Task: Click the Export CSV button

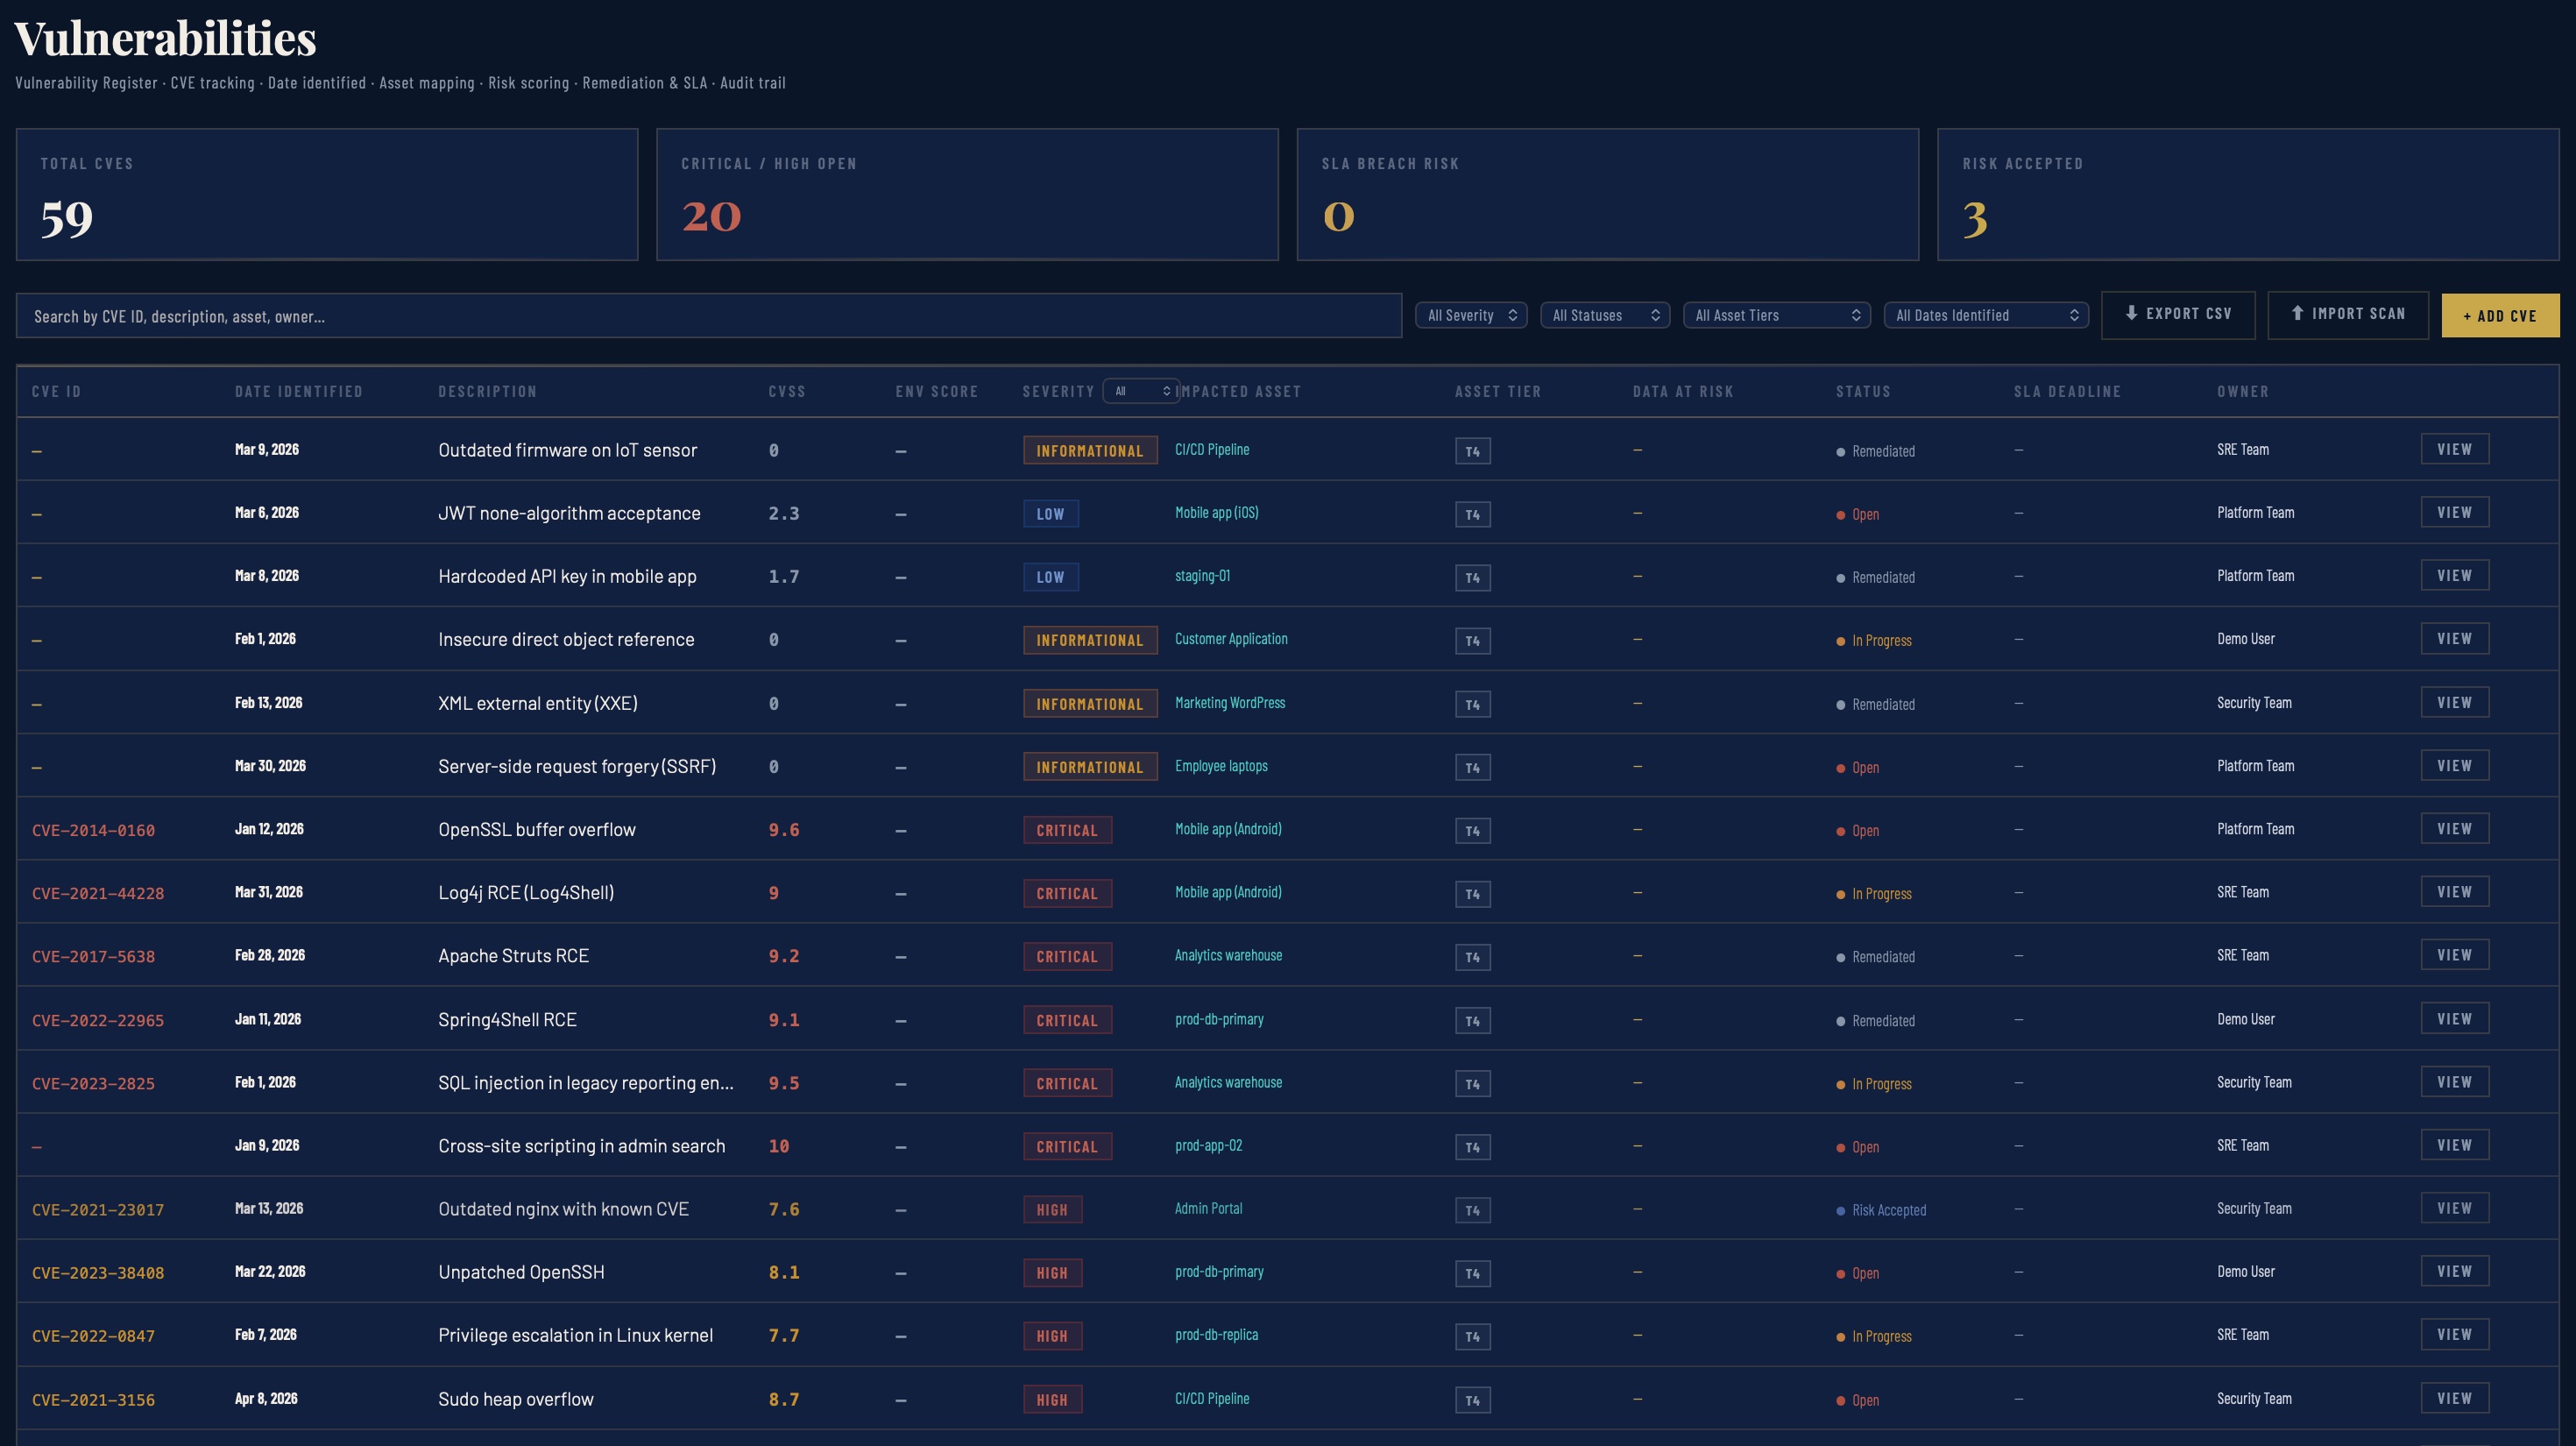Action: coord(2178,315)
